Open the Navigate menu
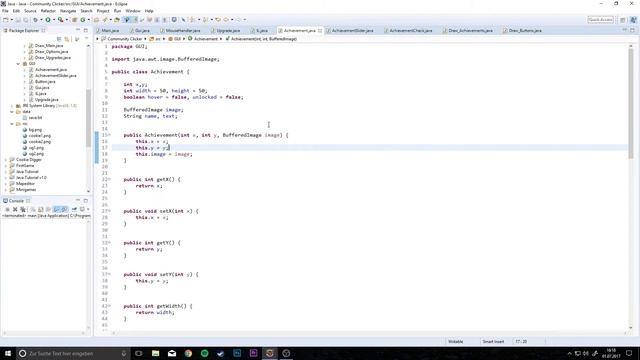Screen dimensions: 640x360 coord(68,11)
